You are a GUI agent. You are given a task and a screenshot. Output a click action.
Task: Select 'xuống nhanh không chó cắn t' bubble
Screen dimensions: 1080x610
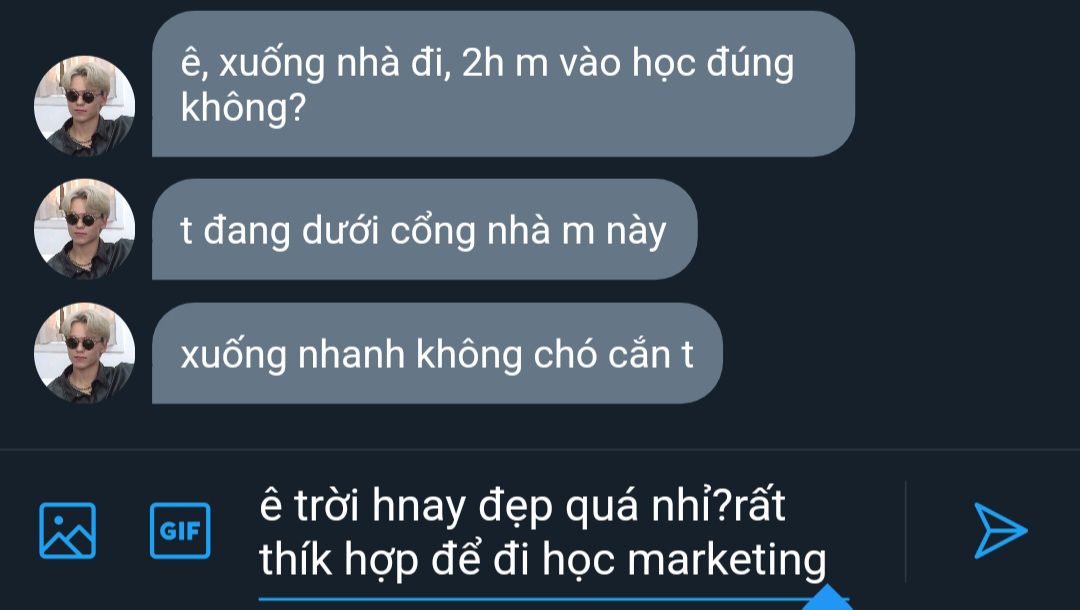[437, 353]
